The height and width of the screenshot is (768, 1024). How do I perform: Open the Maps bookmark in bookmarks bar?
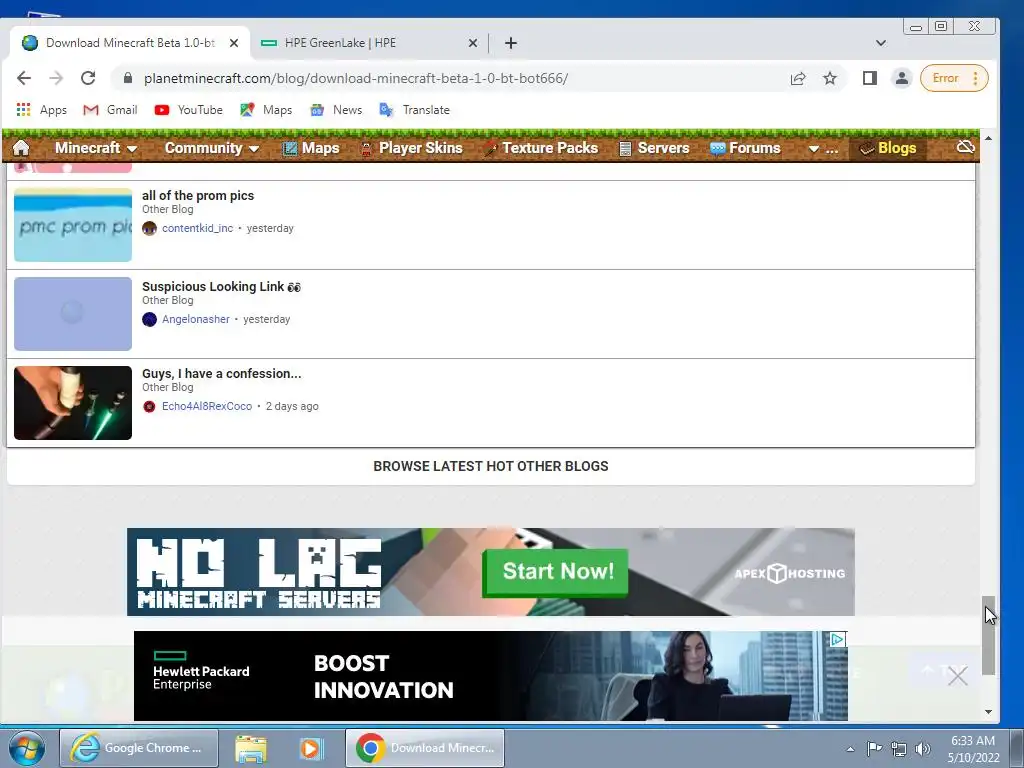pos(266,110)
